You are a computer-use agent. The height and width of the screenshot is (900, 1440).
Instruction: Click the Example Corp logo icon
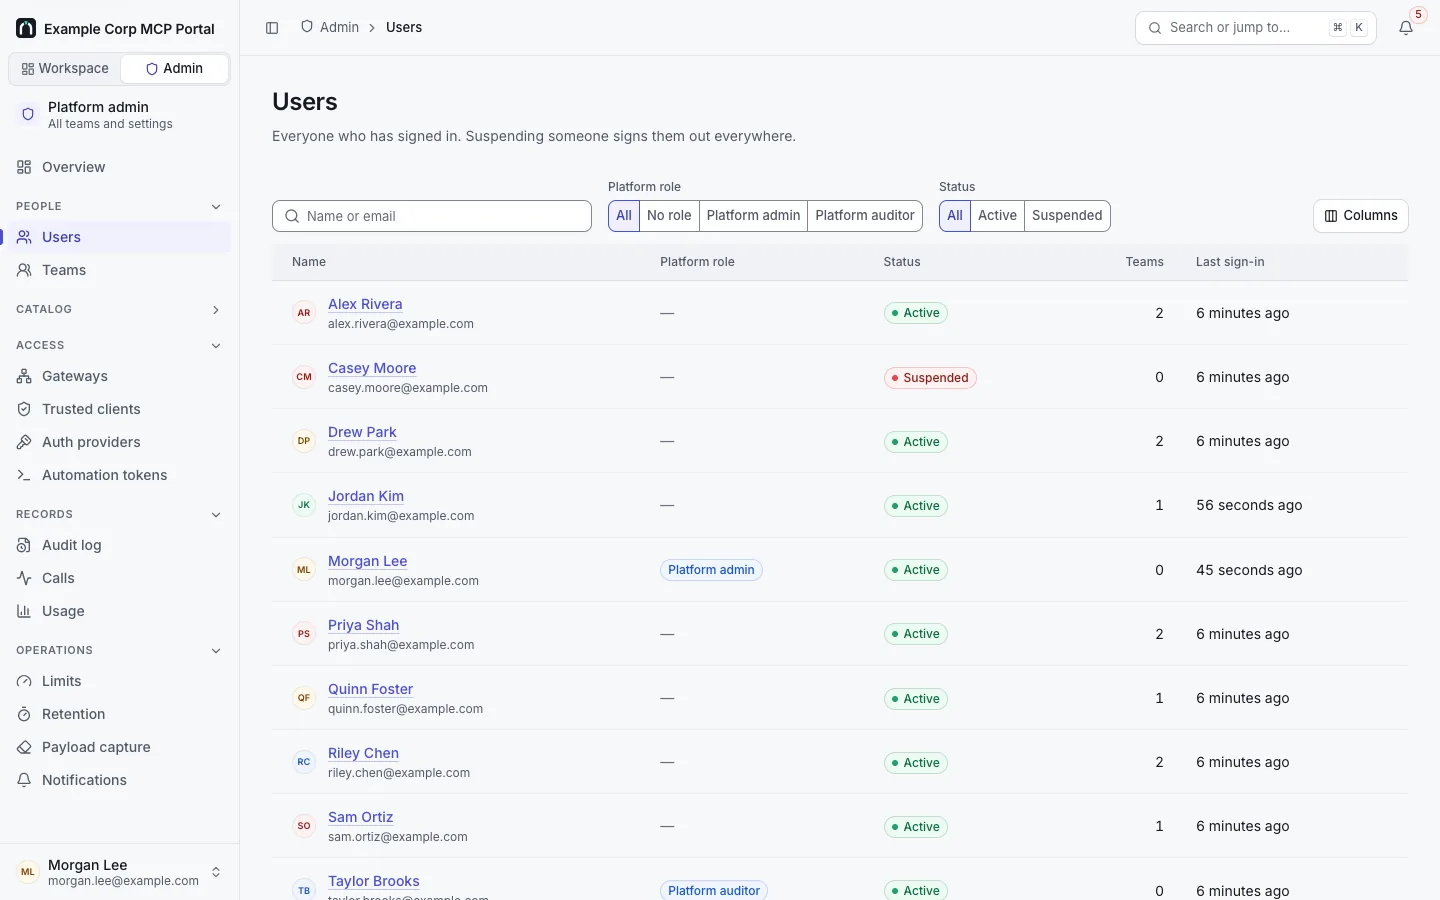tap(26, 28)
